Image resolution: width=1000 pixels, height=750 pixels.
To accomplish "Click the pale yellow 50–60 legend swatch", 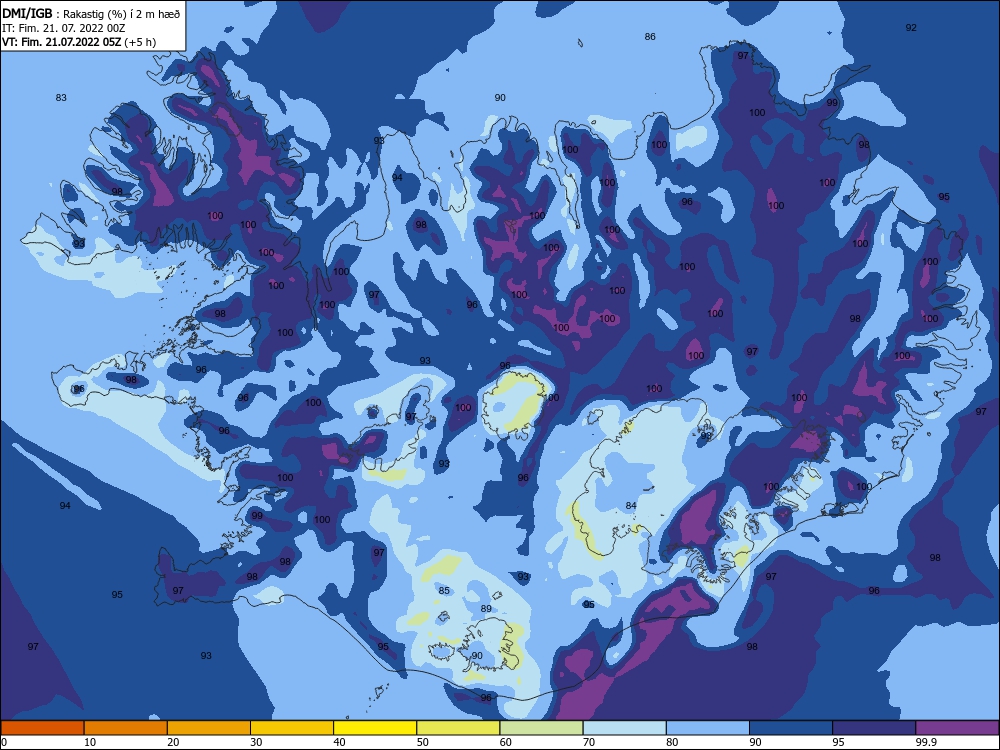I will click(459, 728).
